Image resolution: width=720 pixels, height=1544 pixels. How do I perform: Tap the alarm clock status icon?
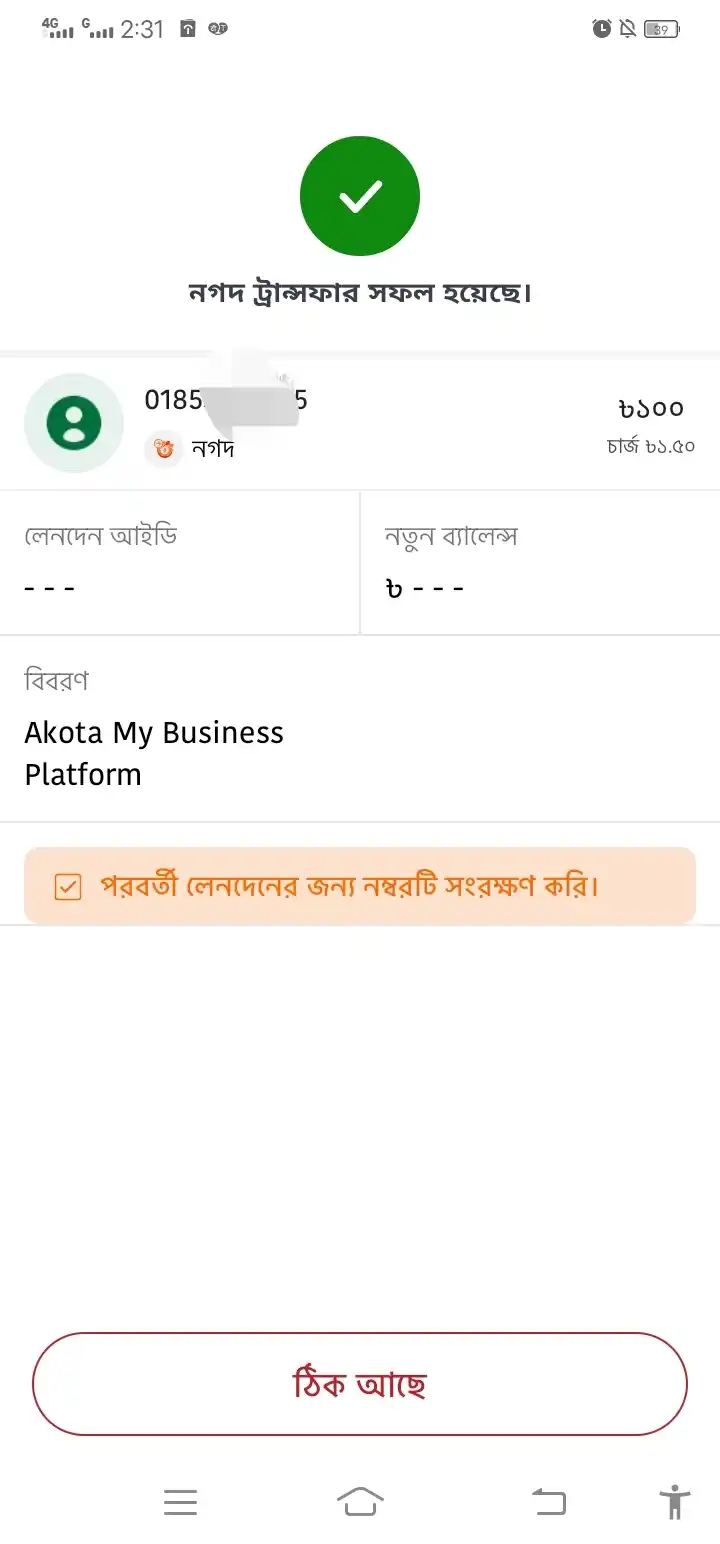click(602, 29)
